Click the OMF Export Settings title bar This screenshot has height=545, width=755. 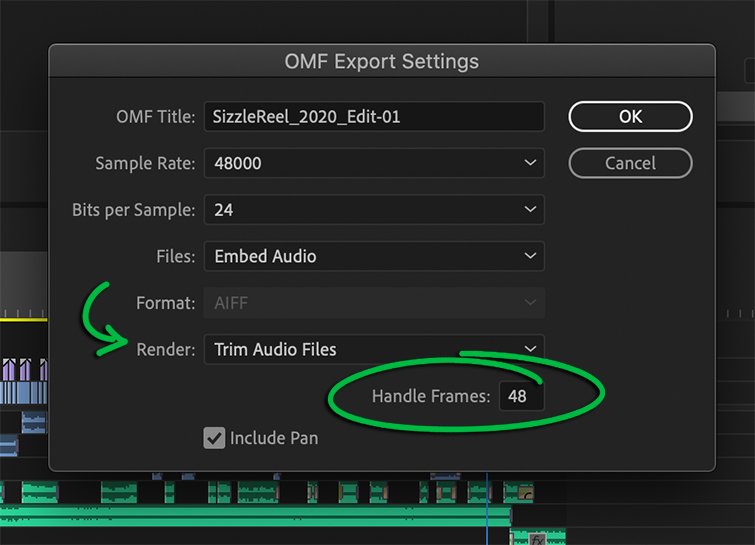click(x=381, y=62)
